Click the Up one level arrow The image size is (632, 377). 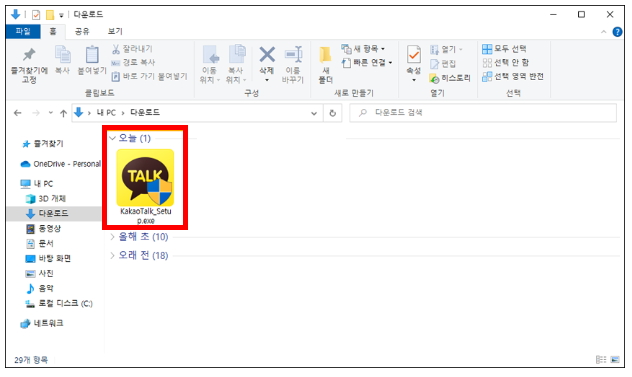63,113
